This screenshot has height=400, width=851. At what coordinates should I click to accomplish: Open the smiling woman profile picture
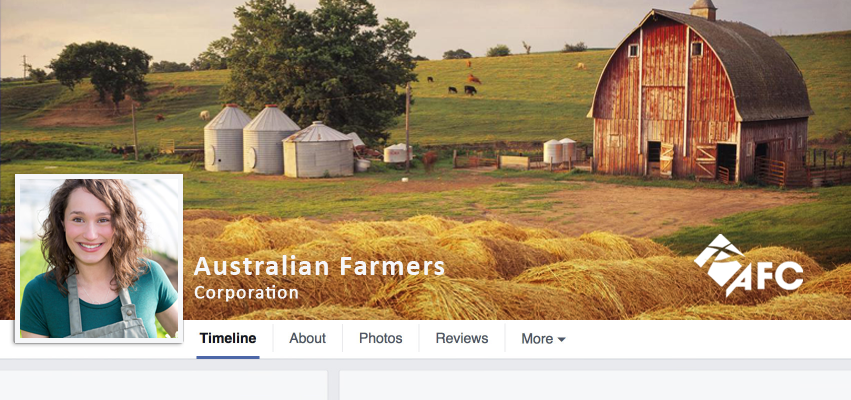coord(99,258)
